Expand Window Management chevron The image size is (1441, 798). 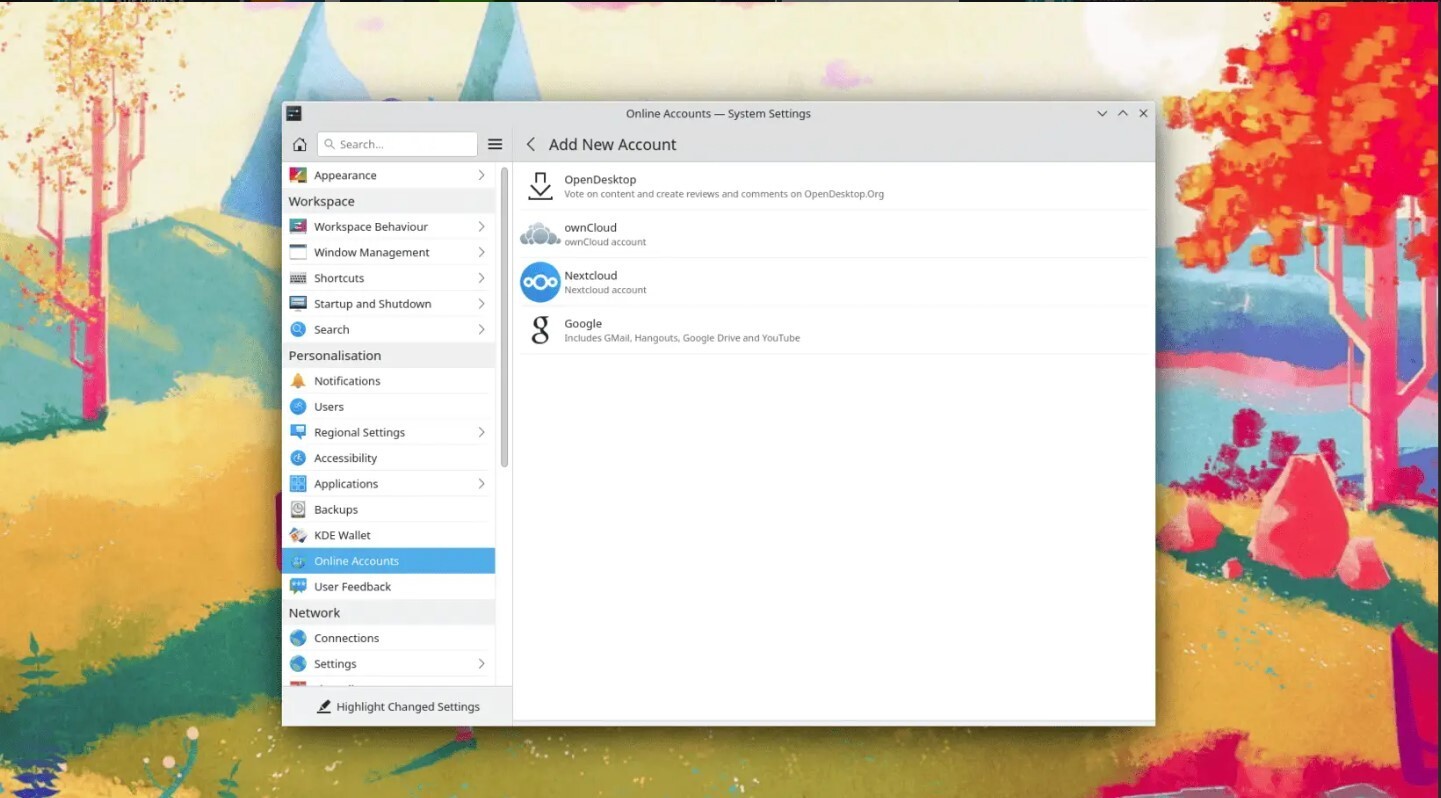(481, 252)
